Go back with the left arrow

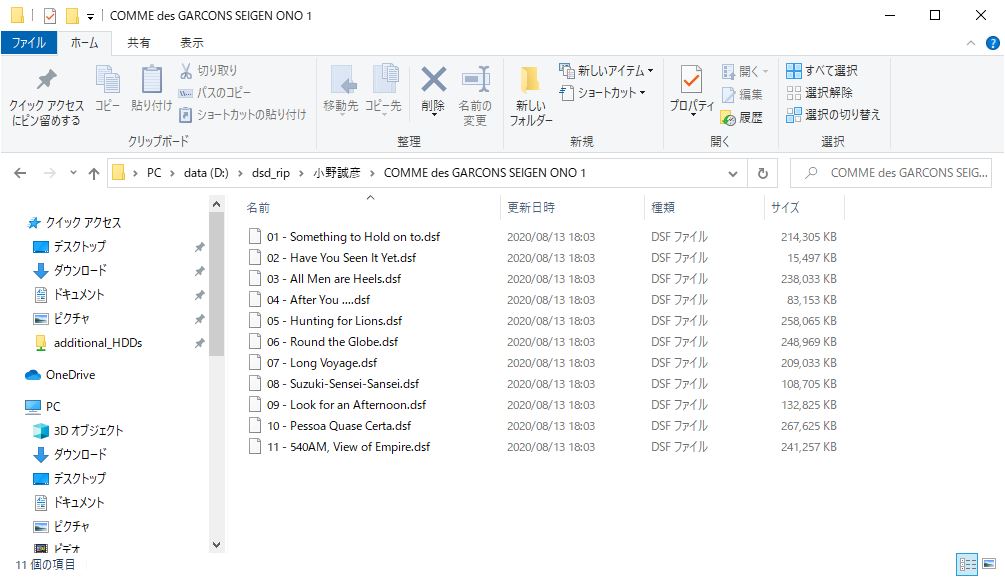[20, 173]
